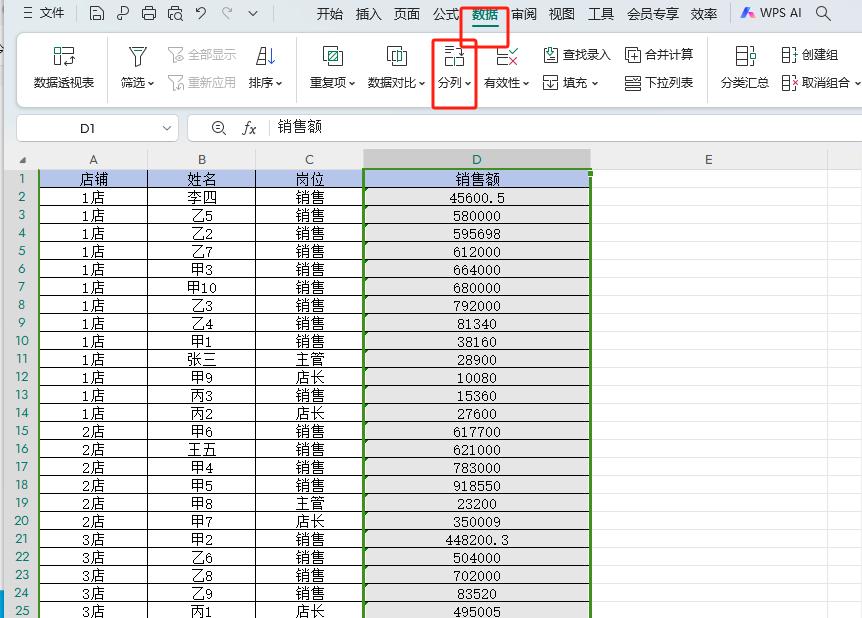Select column D header
The image size is (862, 618).
[477, 159]
